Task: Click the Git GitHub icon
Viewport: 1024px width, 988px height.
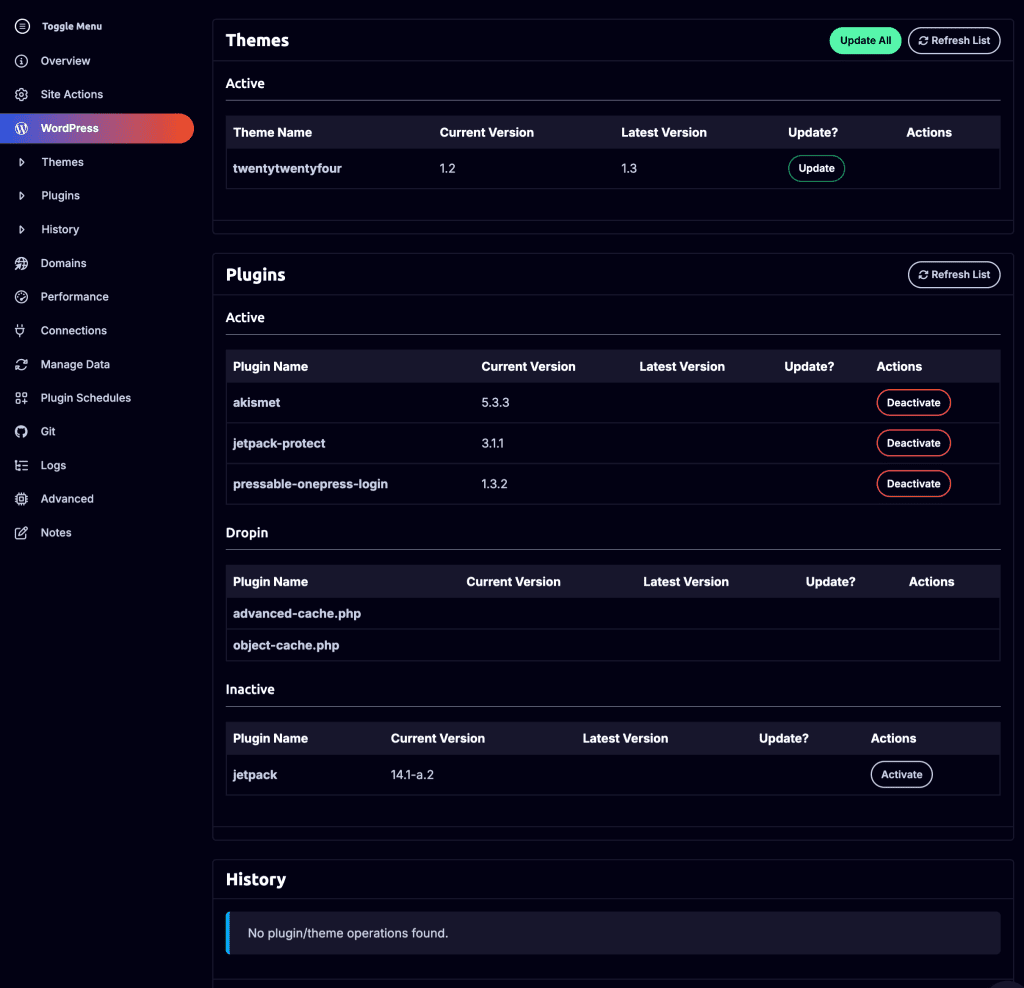Action: click(22, 432)
